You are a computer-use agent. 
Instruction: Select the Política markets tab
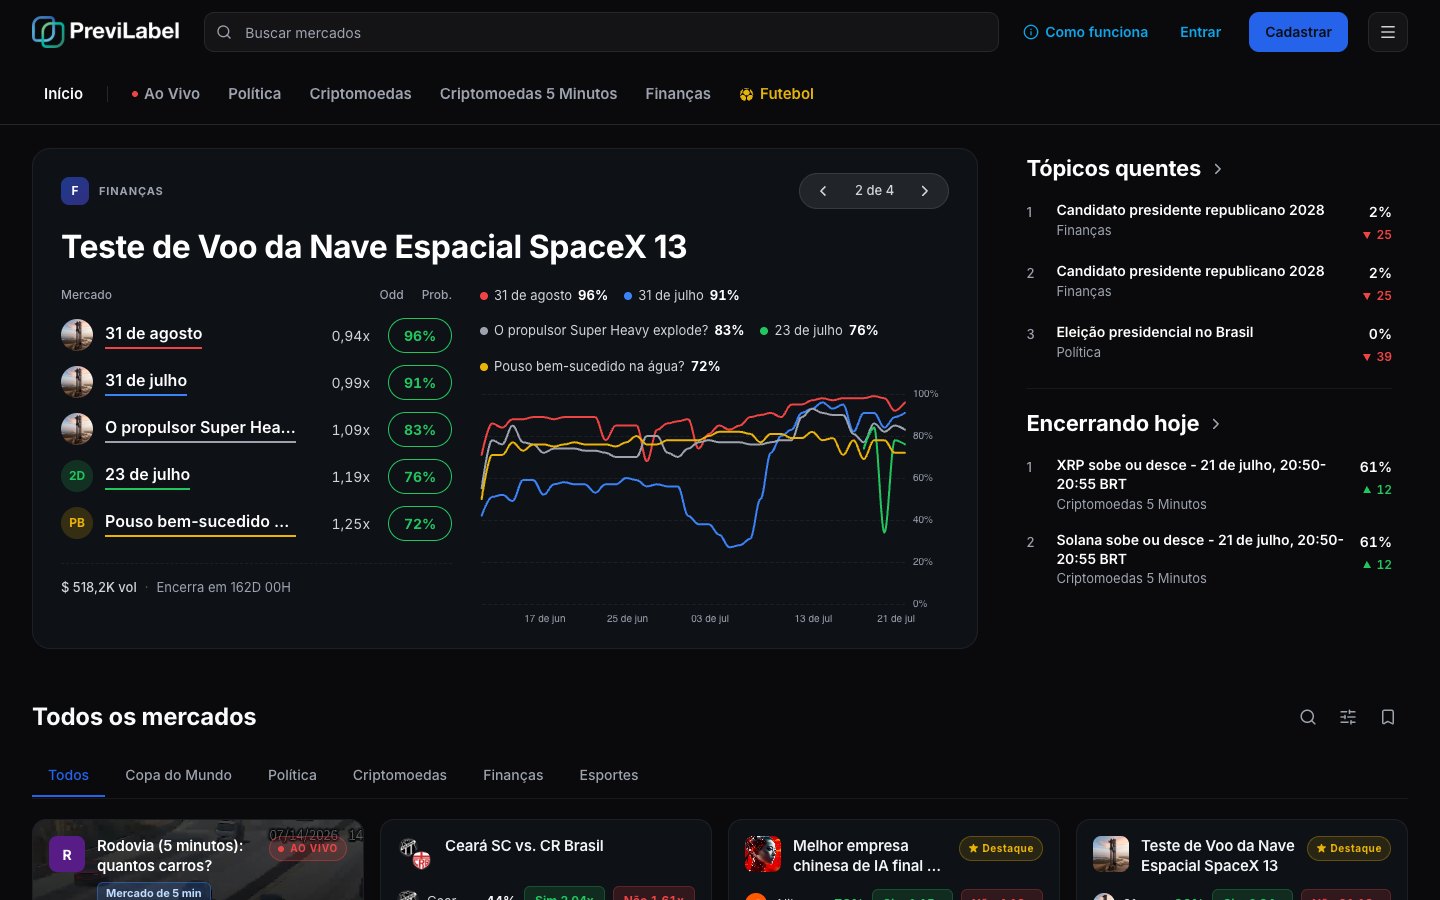click(x=292, y=775)
